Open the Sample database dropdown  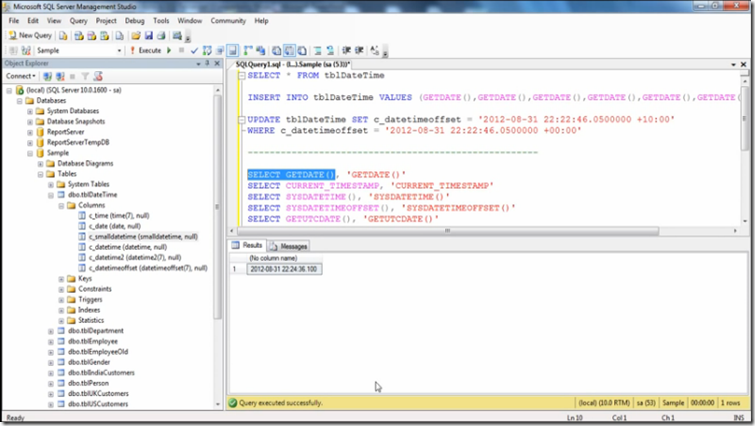[119, 51]
